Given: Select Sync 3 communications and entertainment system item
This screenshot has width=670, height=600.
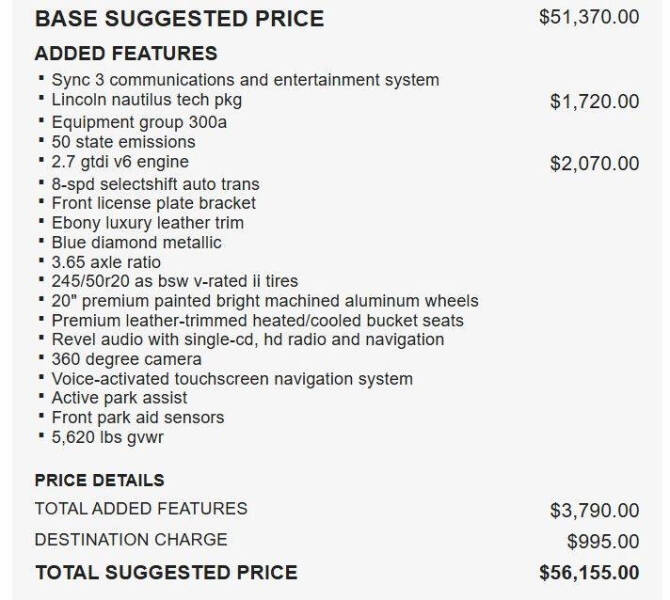Looking at the screenshot, I should click(x=245, y=80).
